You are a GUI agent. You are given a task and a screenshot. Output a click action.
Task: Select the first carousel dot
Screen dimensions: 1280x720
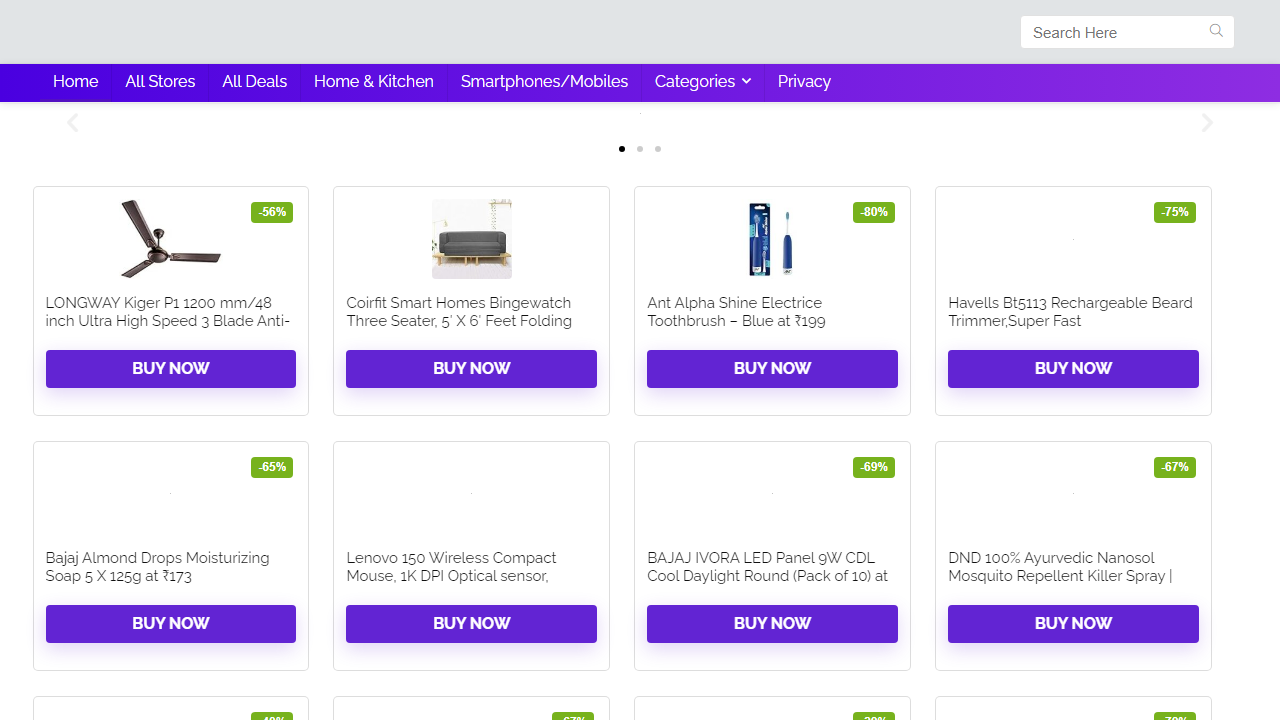click(621, 148)
